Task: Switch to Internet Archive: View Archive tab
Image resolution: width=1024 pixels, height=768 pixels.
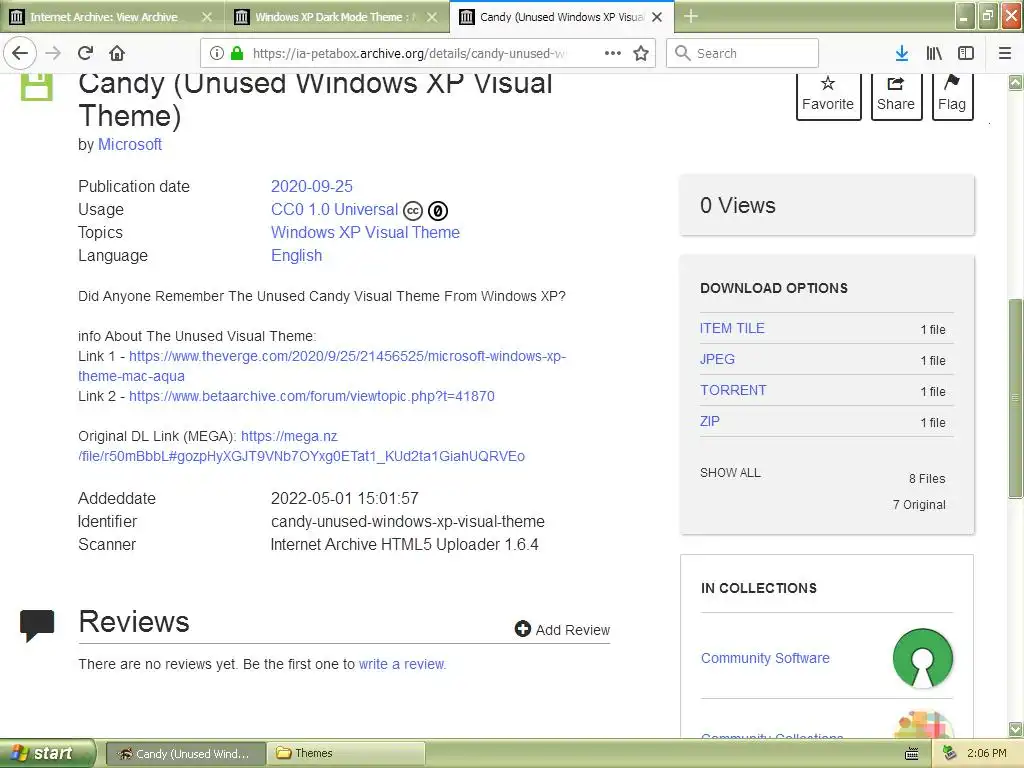Action: (x=103, y=17)
